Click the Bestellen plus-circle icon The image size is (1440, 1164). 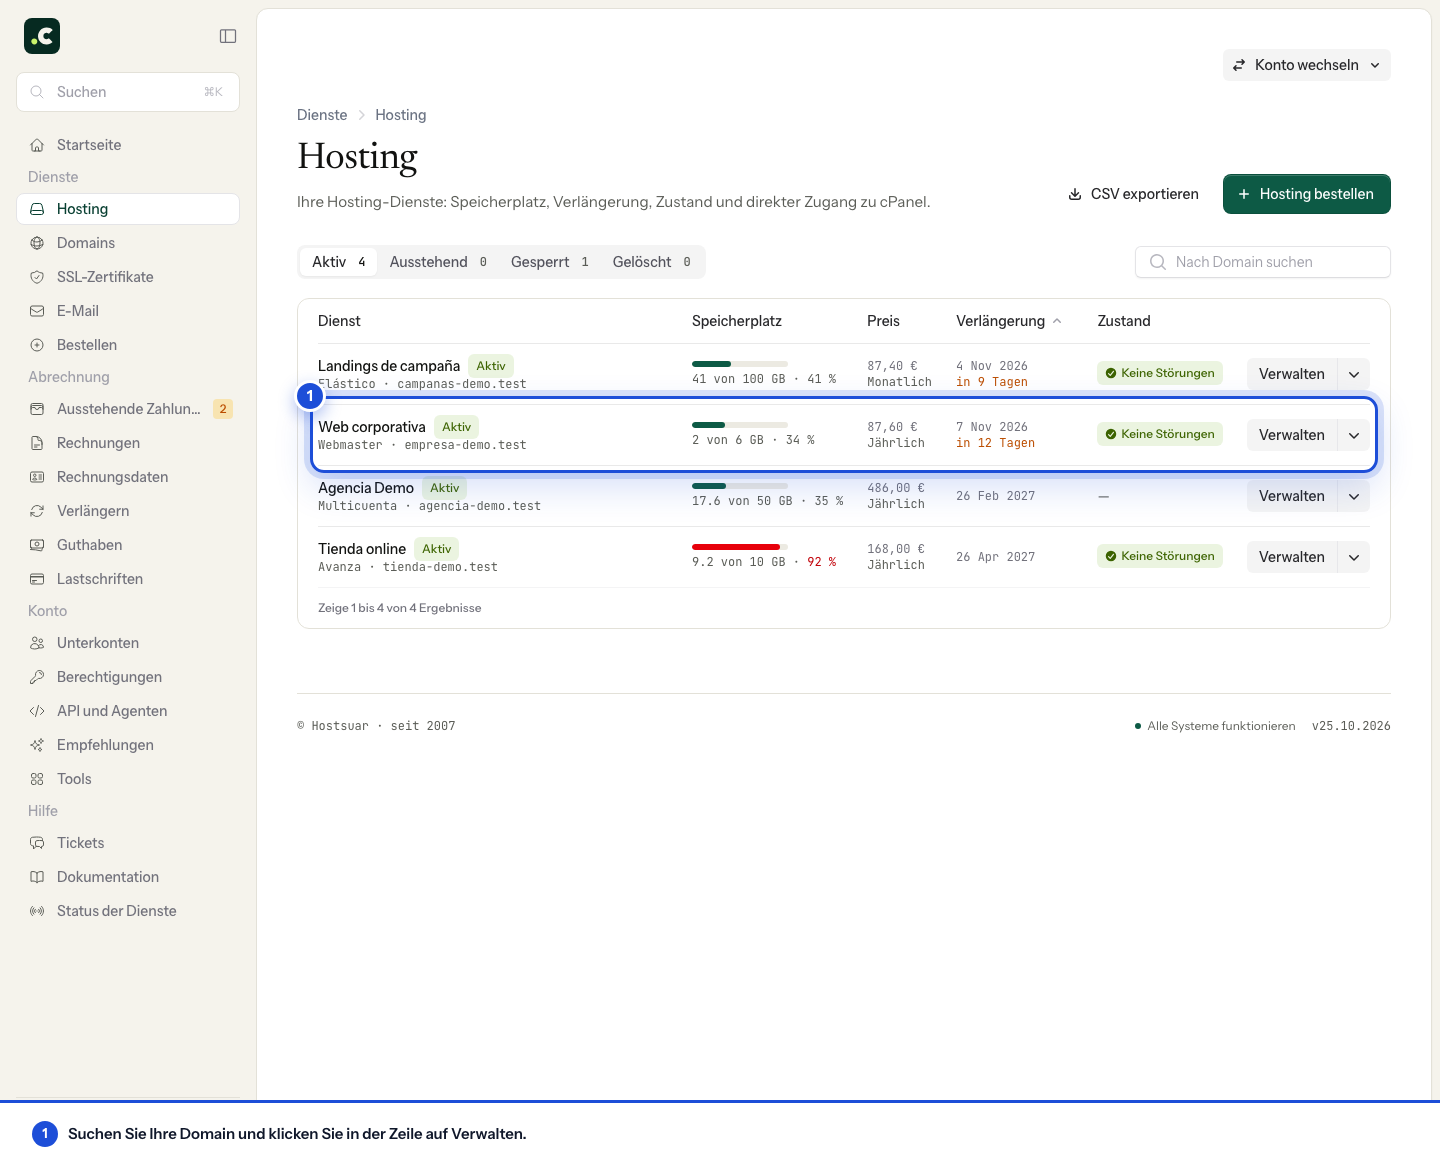click(37, 345)
